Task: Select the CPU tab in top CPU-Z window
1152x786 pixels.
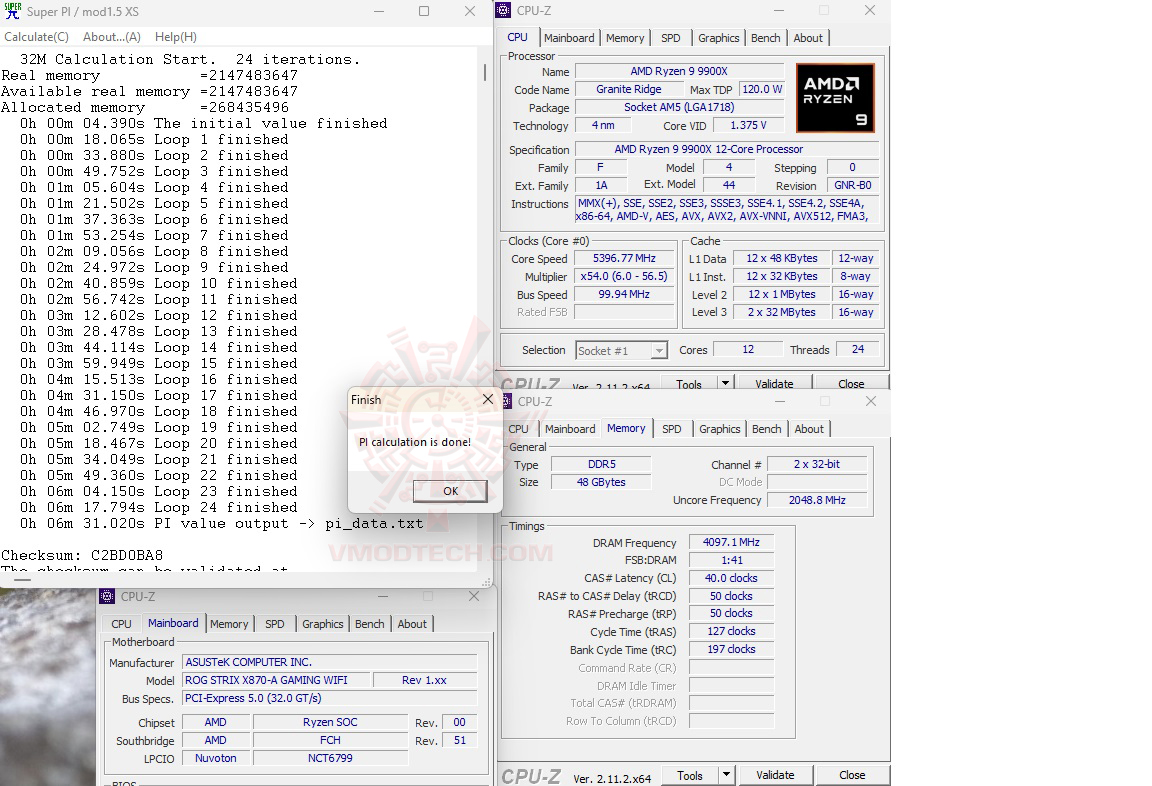Action: (517, 37)
